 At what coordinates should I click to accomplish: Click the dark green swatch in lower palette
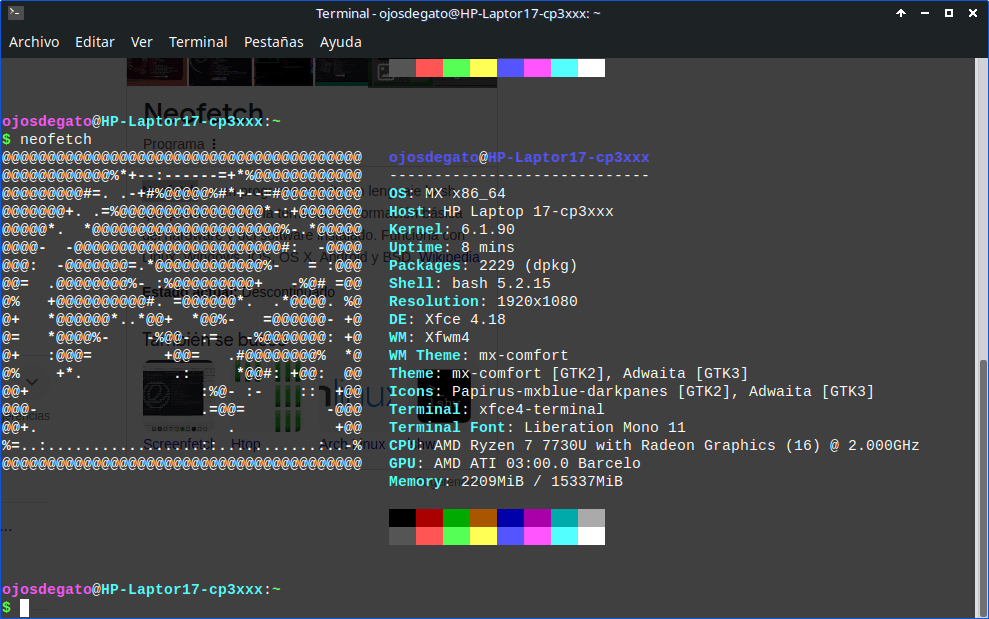(457, 518)
